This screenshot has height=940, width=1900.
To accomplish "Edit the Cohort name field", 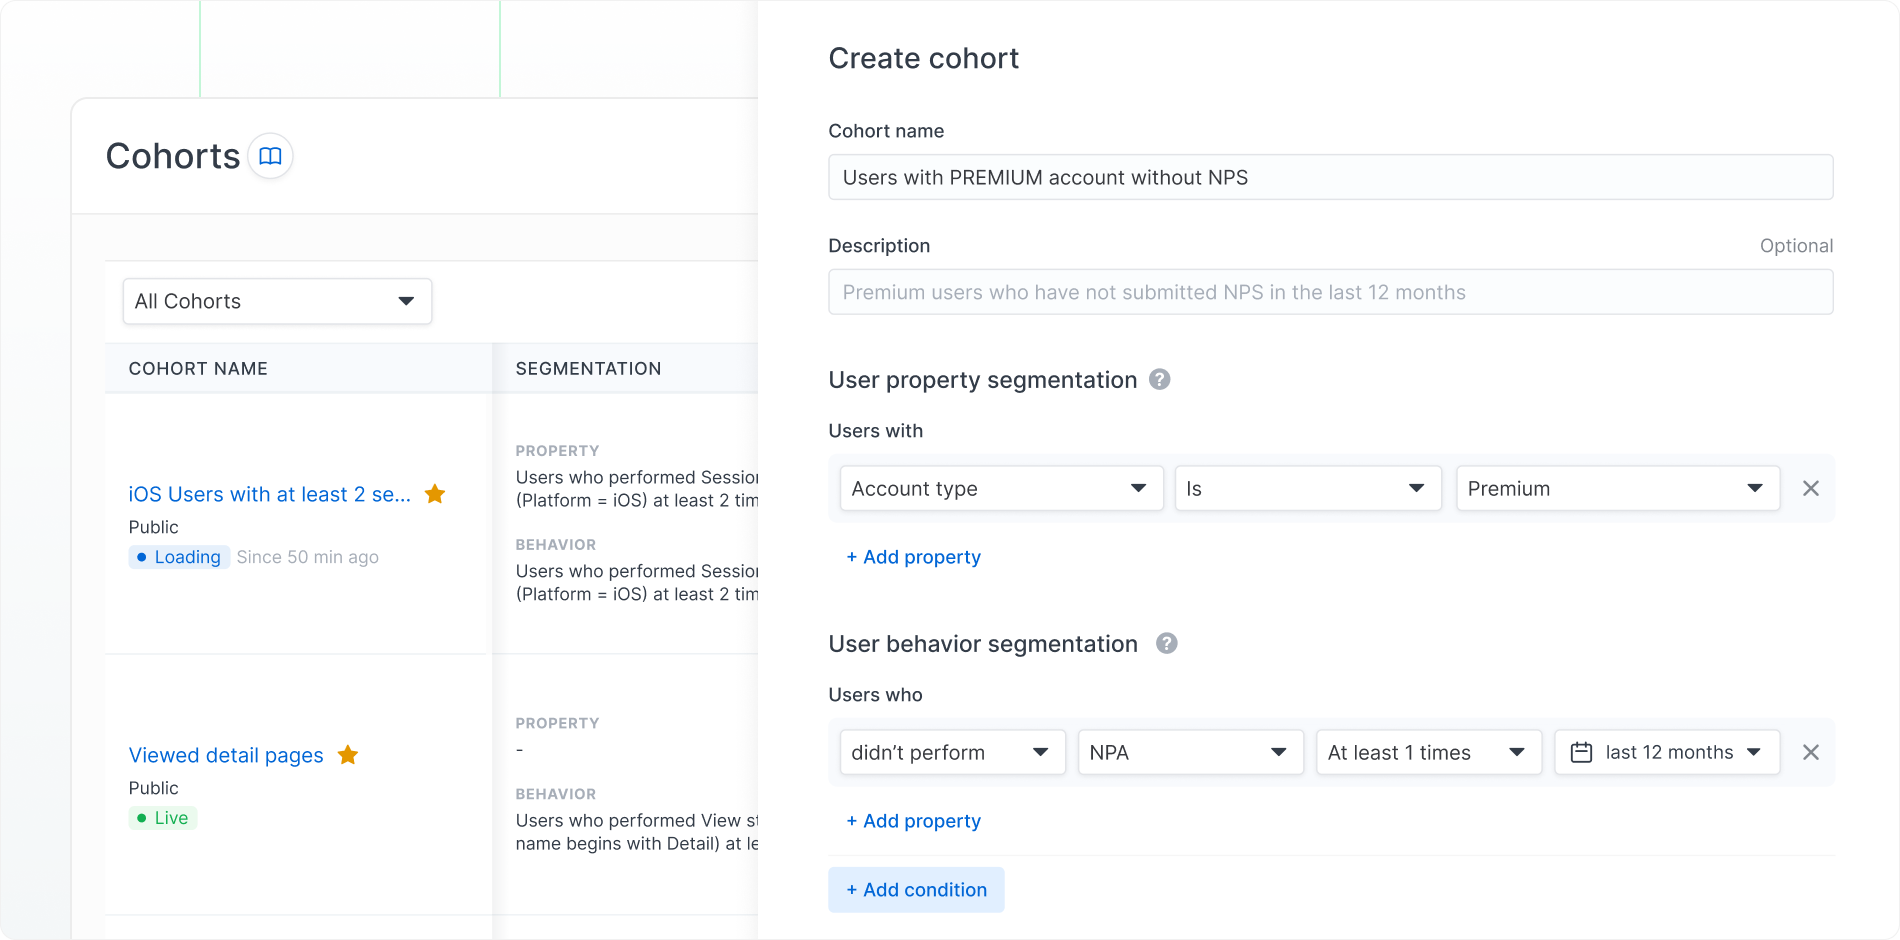I will (x=1330, y=177).
